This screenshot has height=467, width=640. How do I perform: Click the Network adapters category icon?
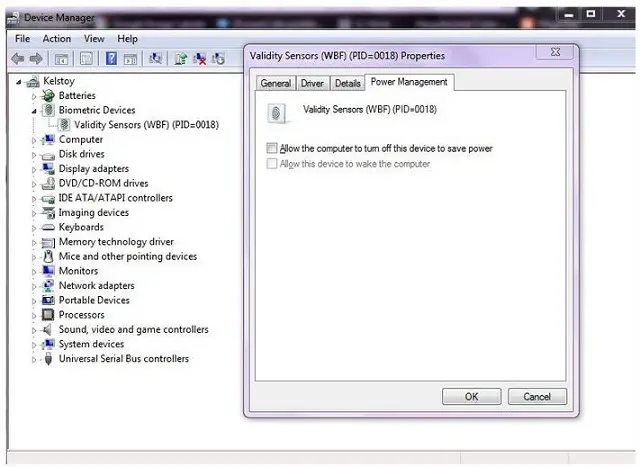coord(49,285)
